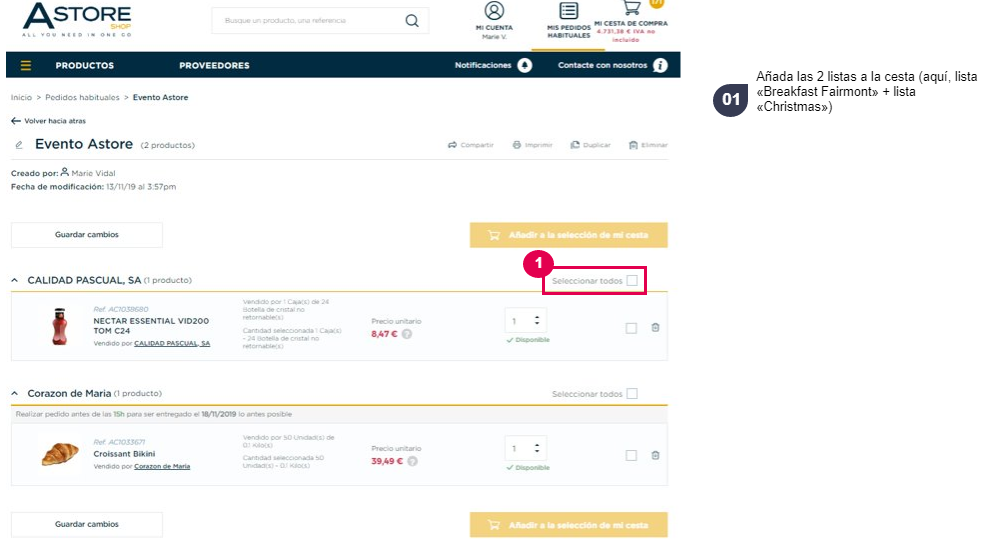
Task: Open the shopping cart icon
Action: point(631,8)
